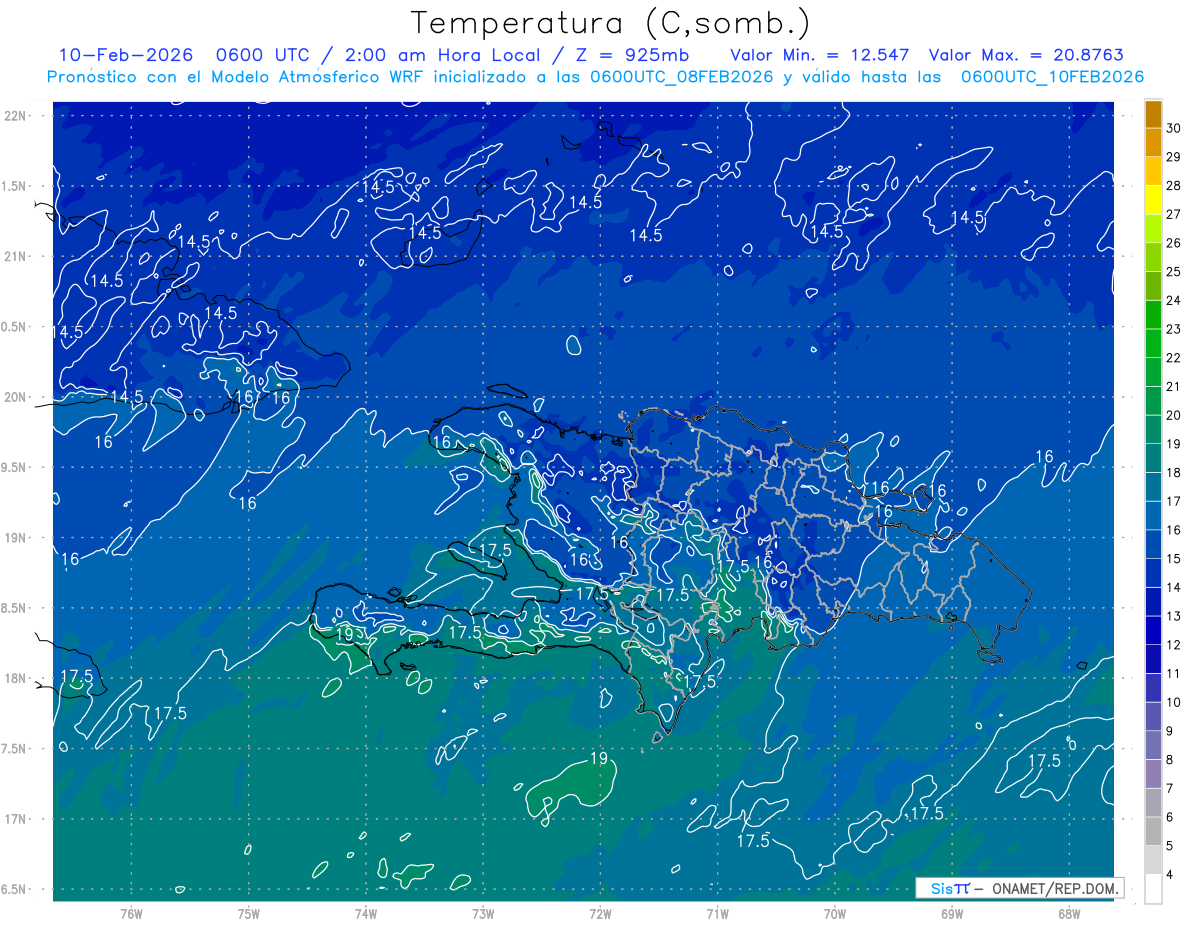
Task: Click the "71W" longitude axis label
Action: (717, 914)
